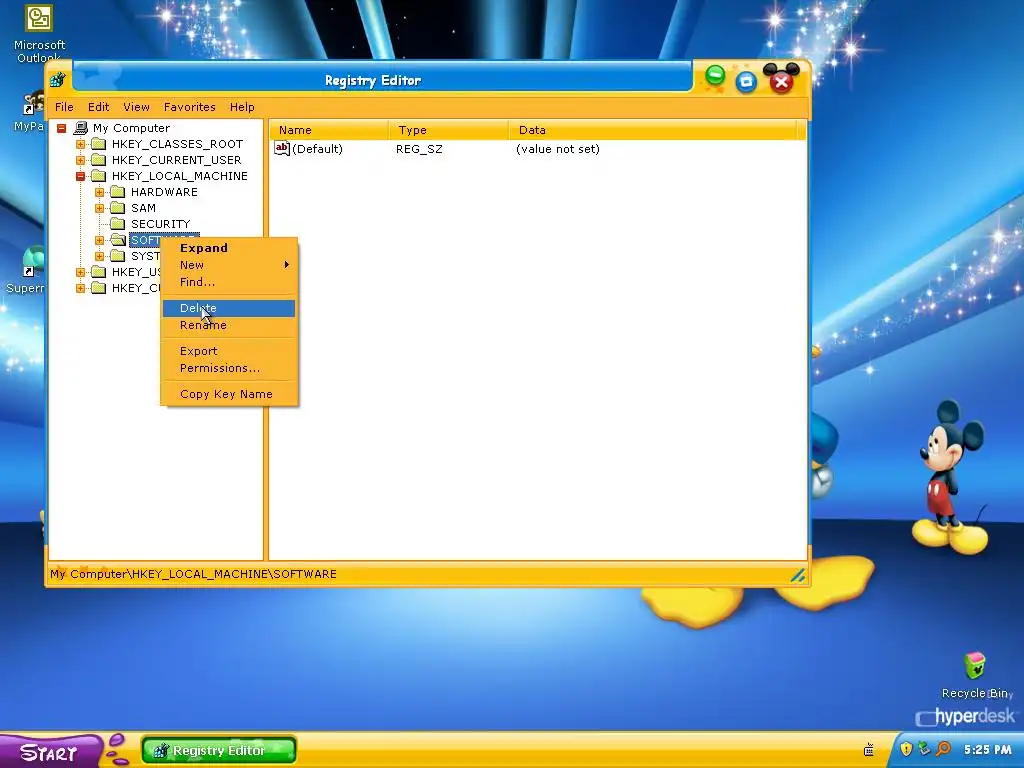Collapse the My Computer tree node
The image size is (1024, 768).
[61, 129]
